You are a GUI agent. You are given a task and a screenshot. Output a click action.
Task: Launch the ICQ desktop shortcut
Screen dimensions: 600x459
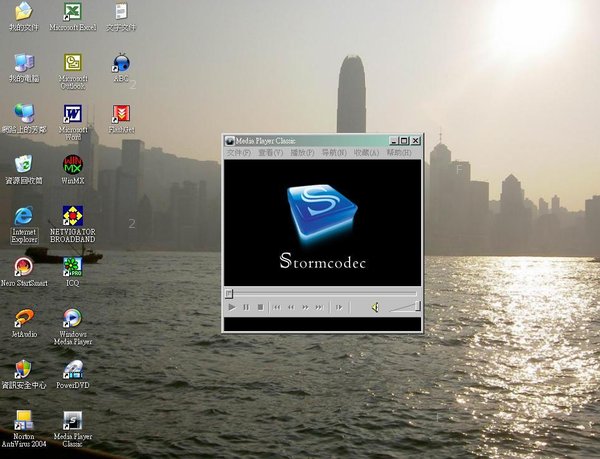73,272
